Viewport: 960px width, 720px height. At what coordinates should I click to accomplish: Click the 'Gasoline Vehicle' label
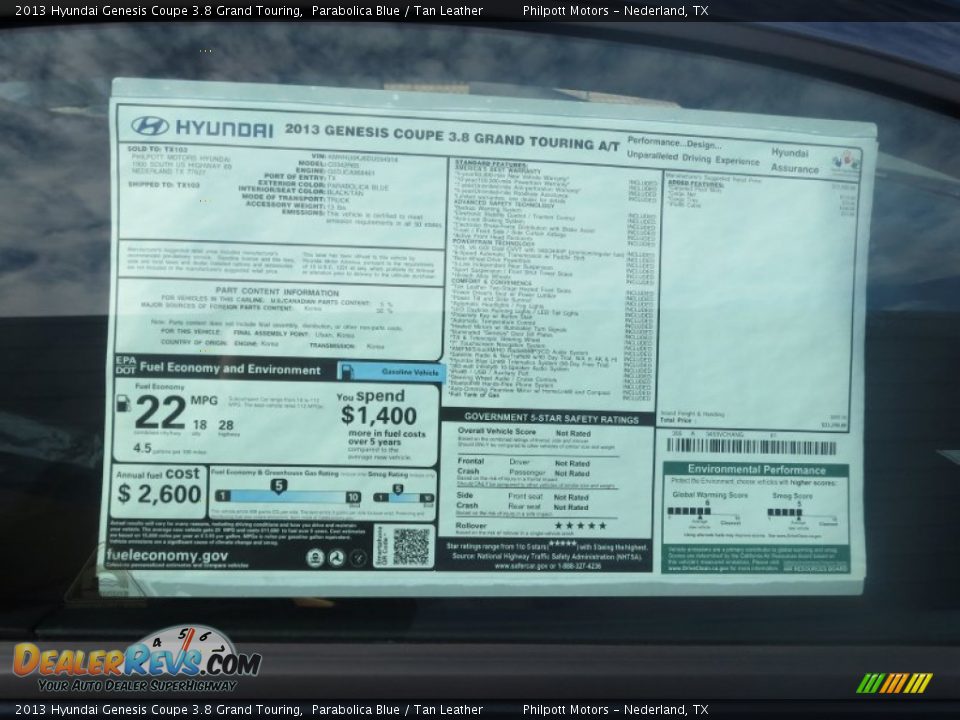tap(410, 372)
